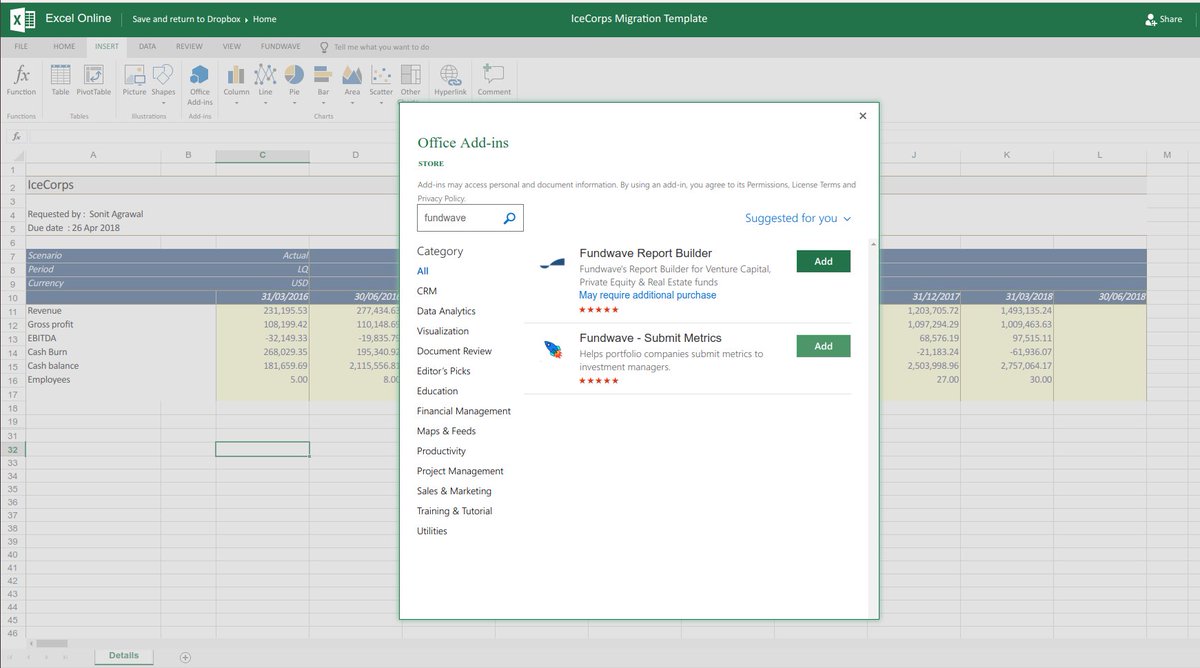
Task: Select the CRM category
Action: (x=427, y=291)
